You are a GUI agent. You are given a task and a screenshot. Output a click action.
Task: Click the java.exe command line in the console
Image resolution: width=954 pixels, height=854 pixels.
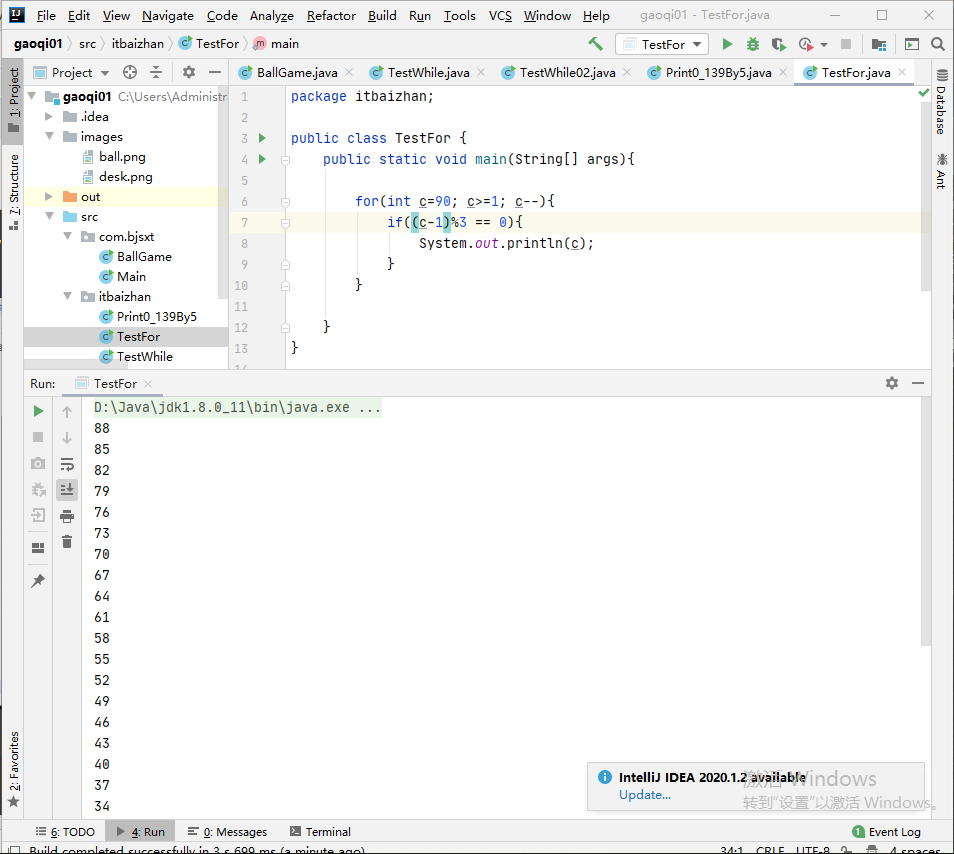[x=237, y=407]
